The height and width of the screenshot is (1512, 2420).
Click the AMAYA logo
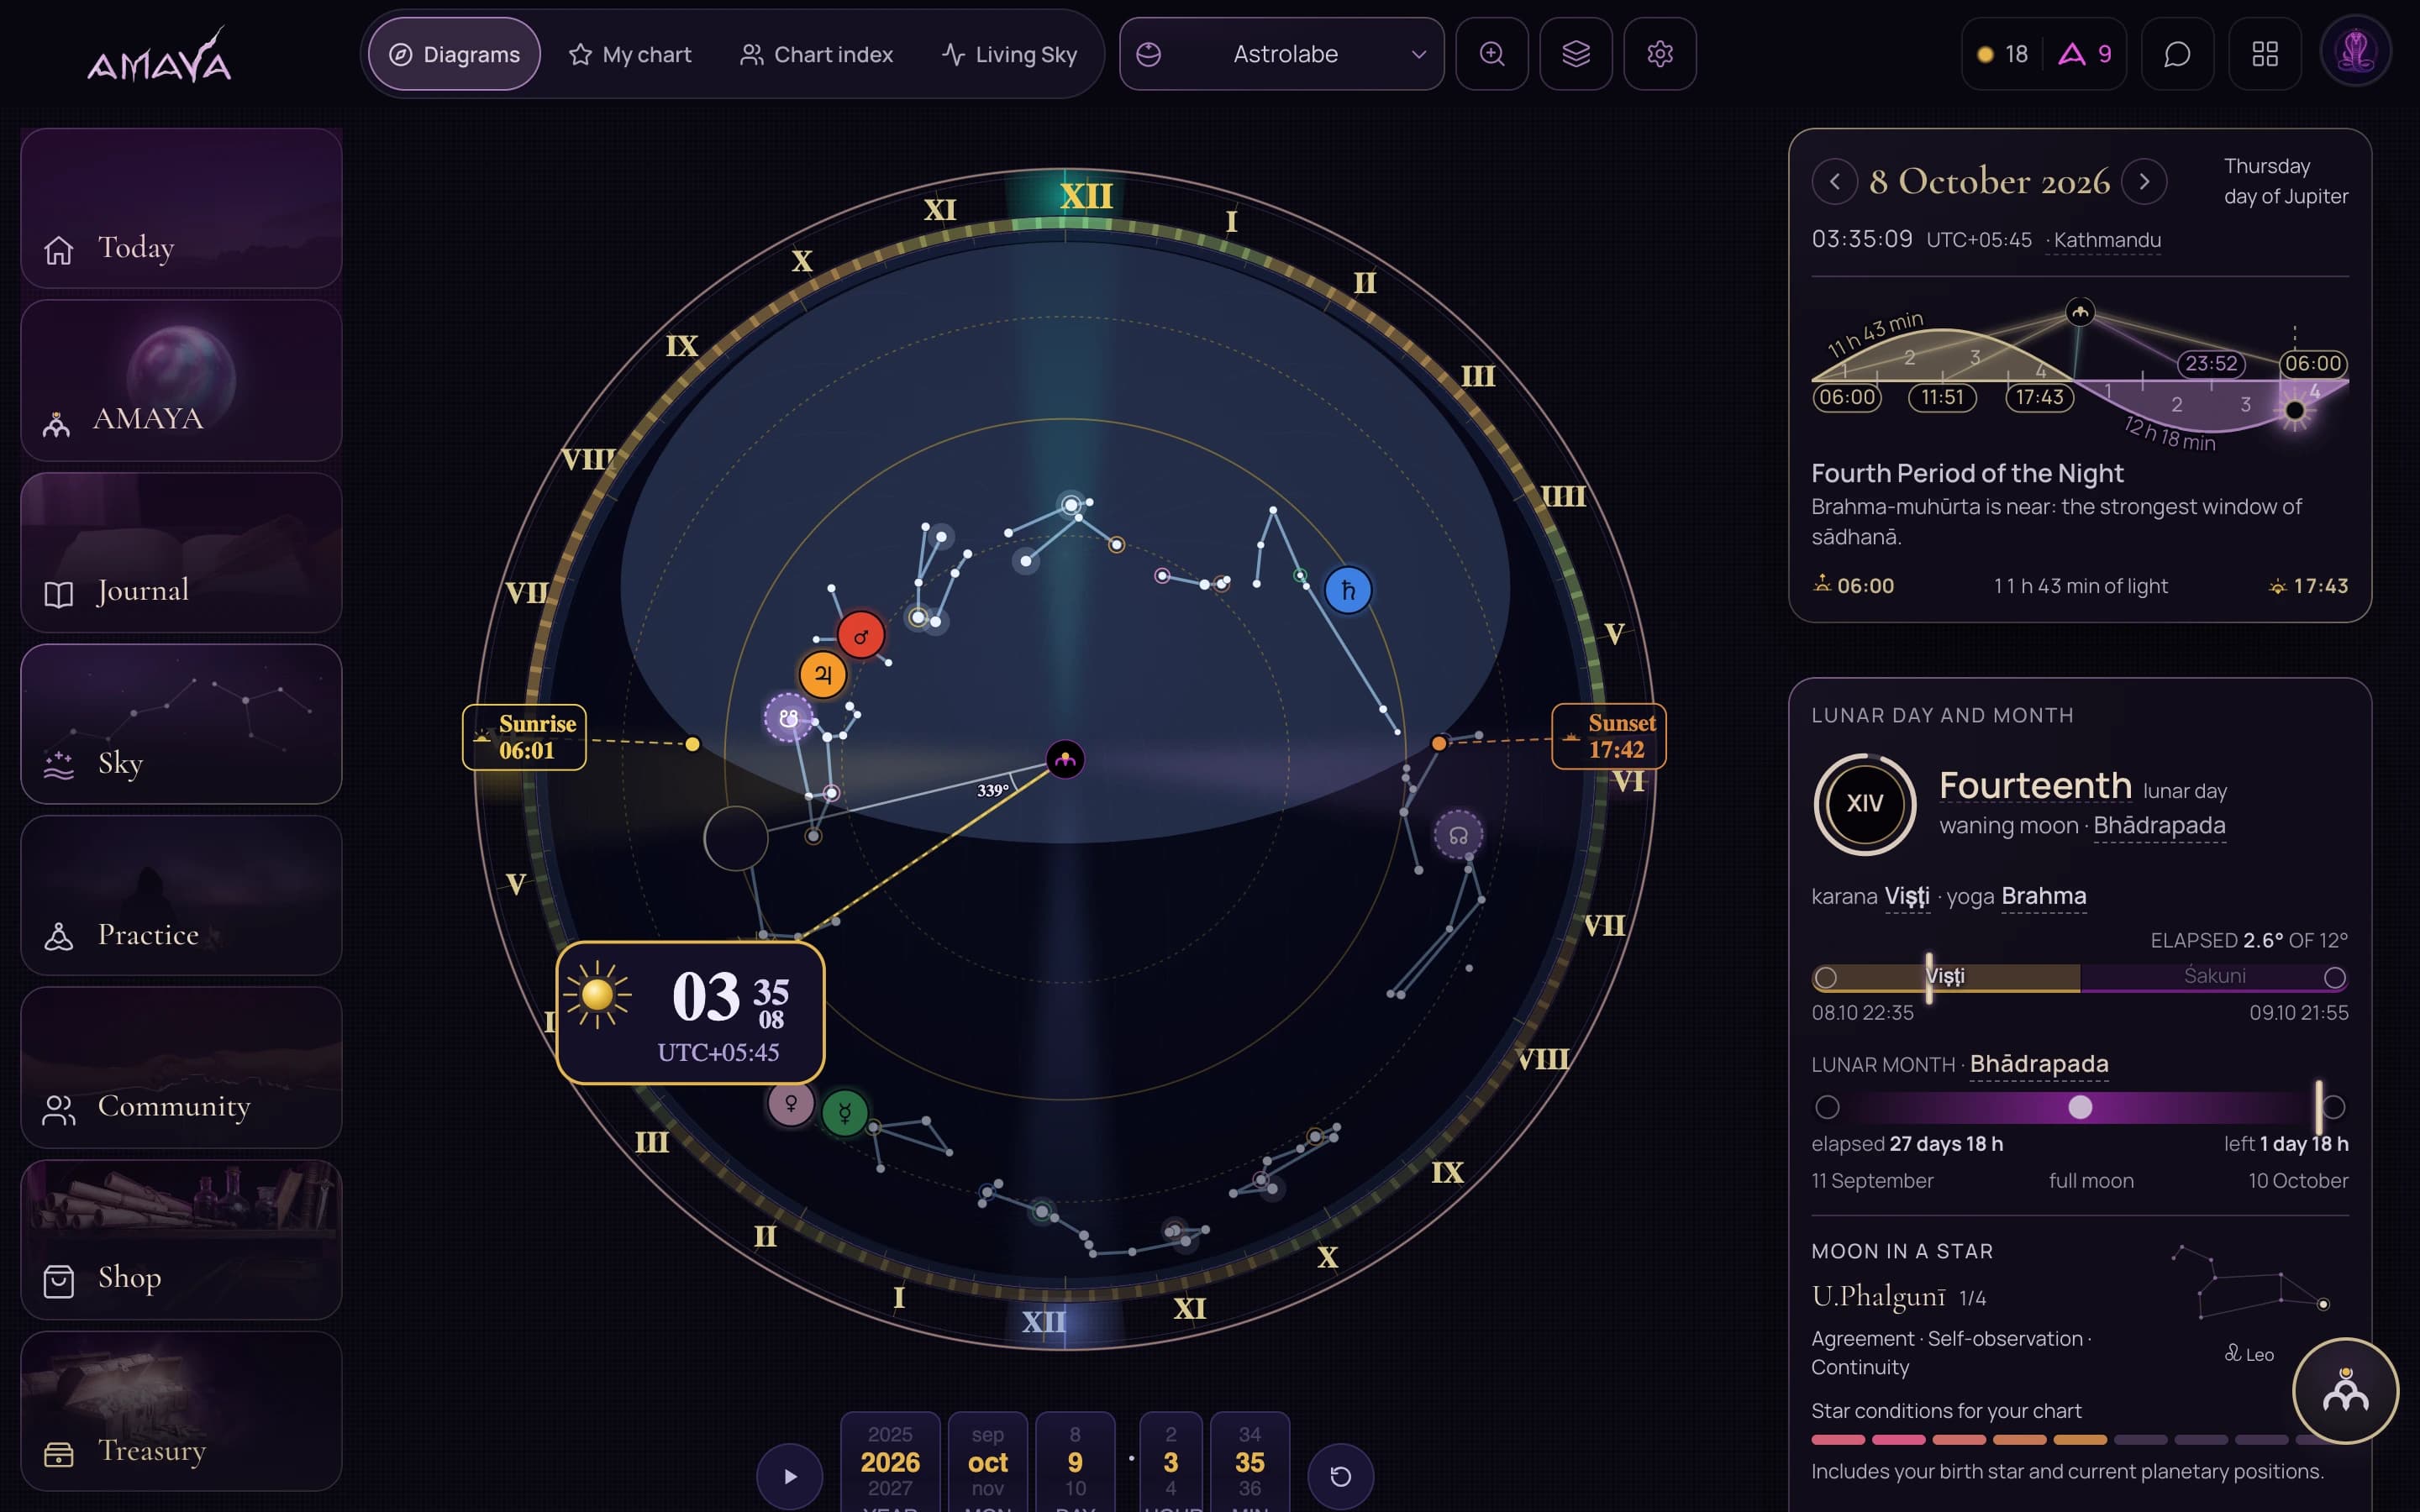(160, 56)
